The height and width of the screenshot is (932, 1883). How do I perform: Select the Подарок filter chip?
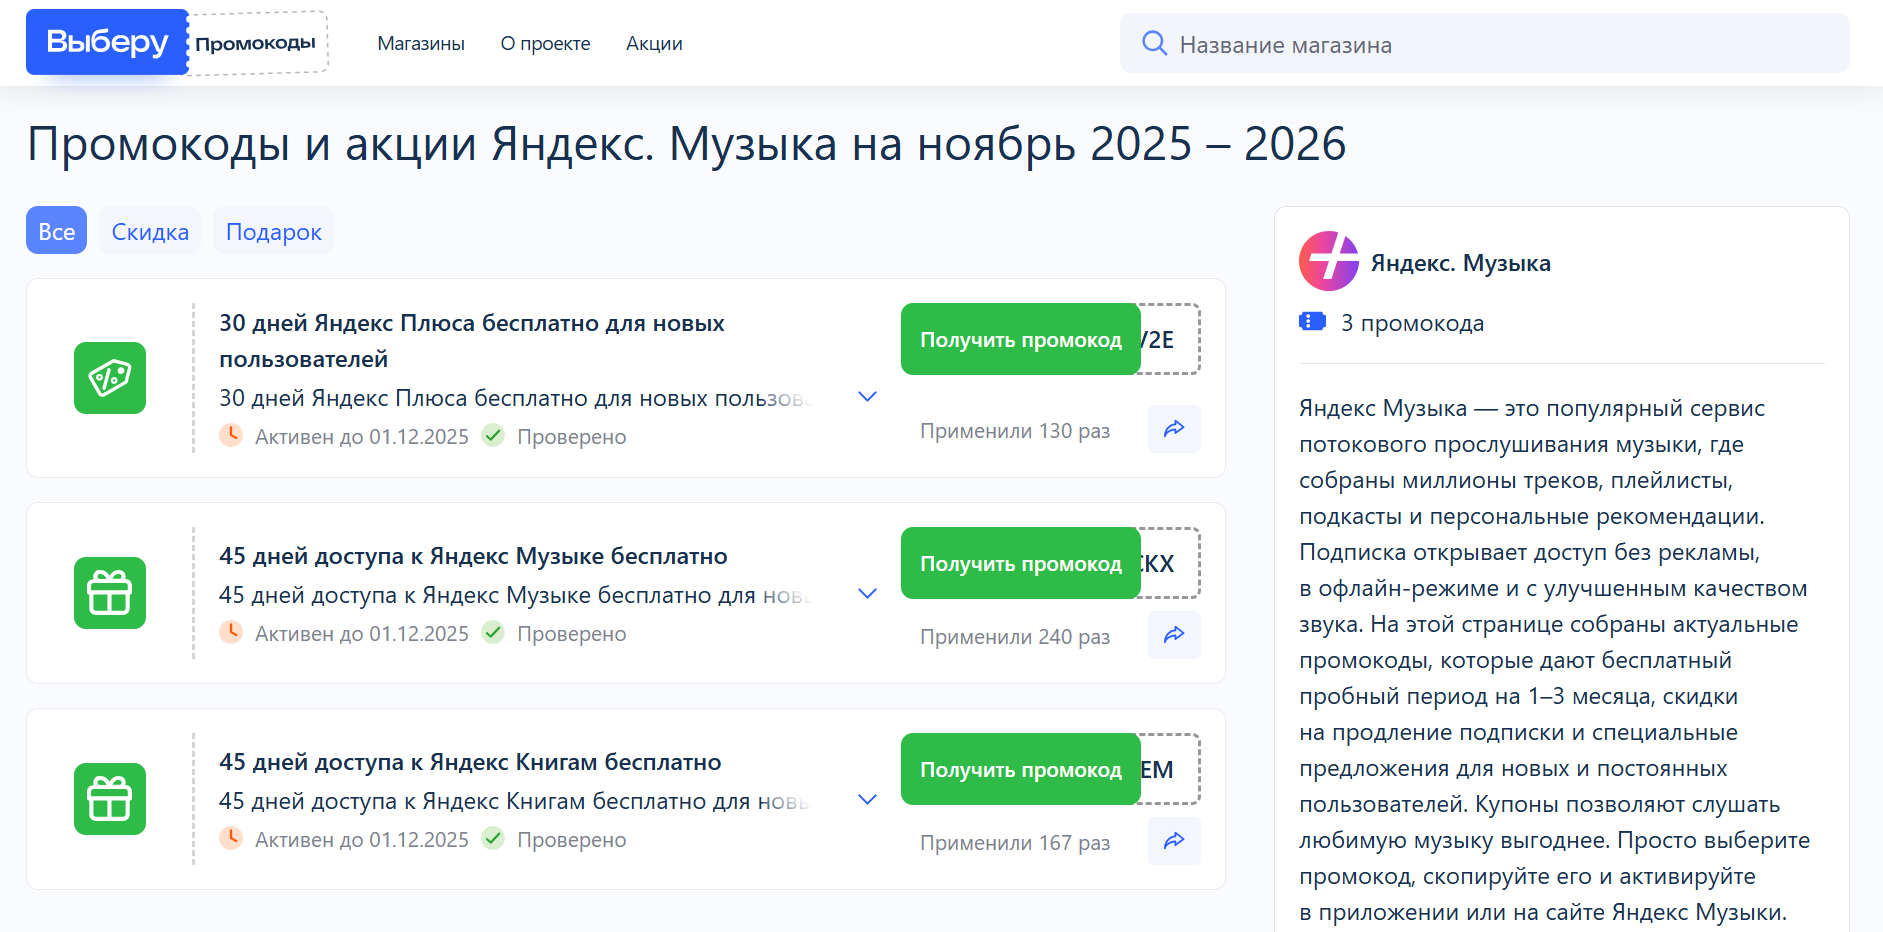pos(273,231)
